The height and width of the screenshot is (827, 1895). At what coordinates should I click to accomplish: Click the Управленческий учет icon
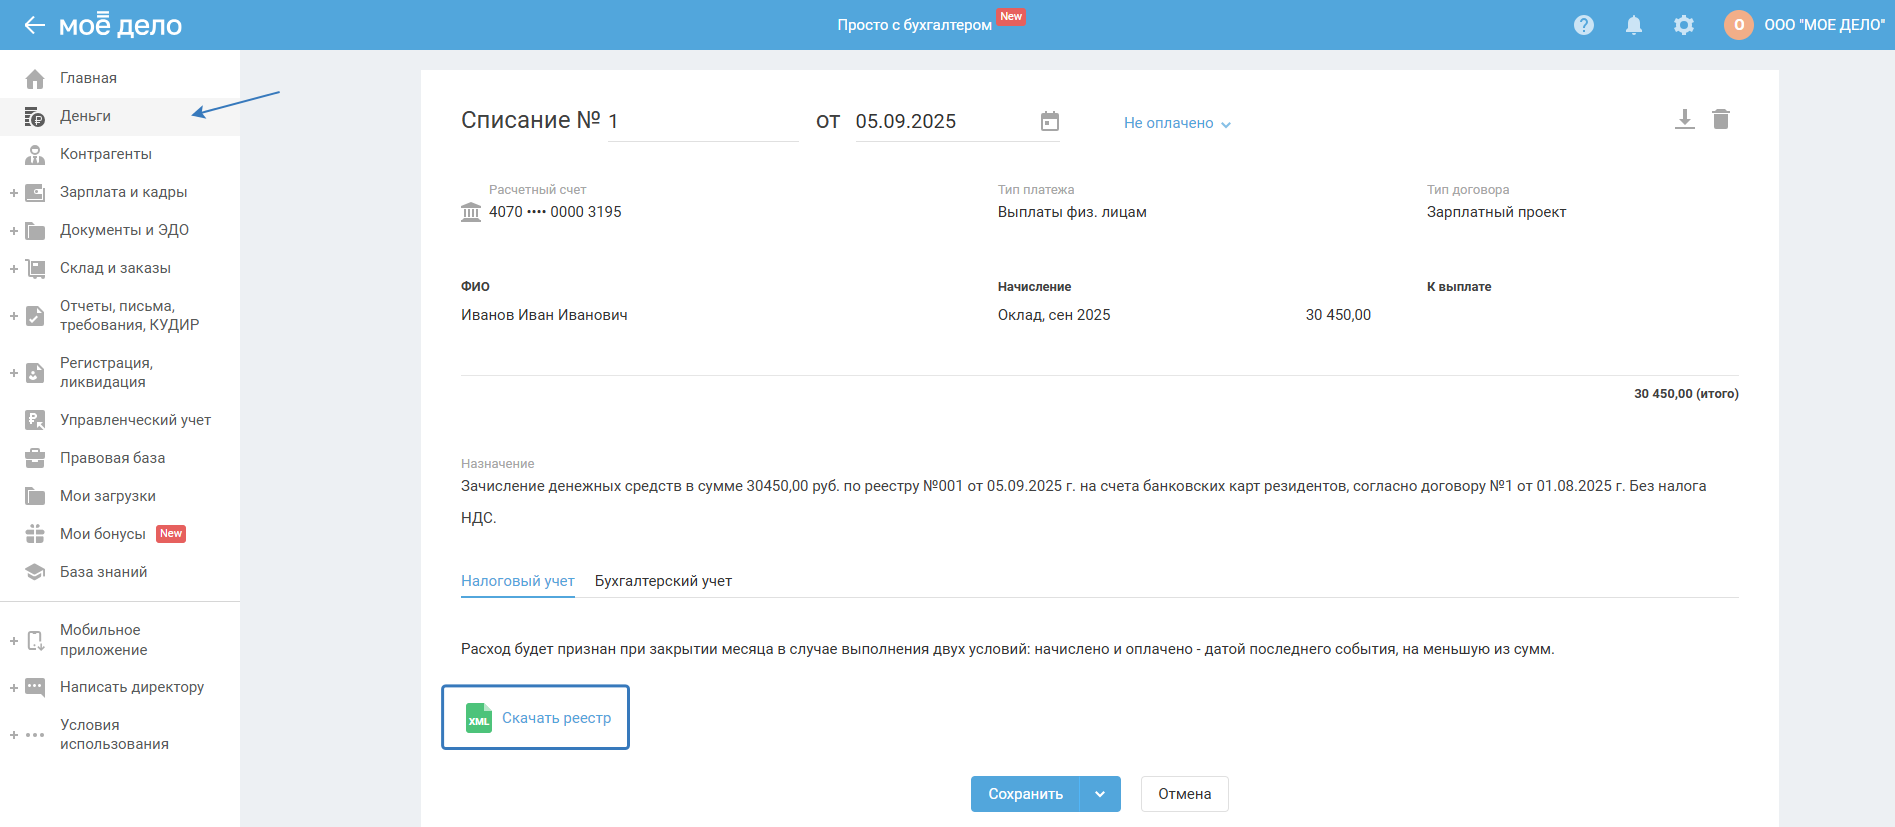point(35,420)
